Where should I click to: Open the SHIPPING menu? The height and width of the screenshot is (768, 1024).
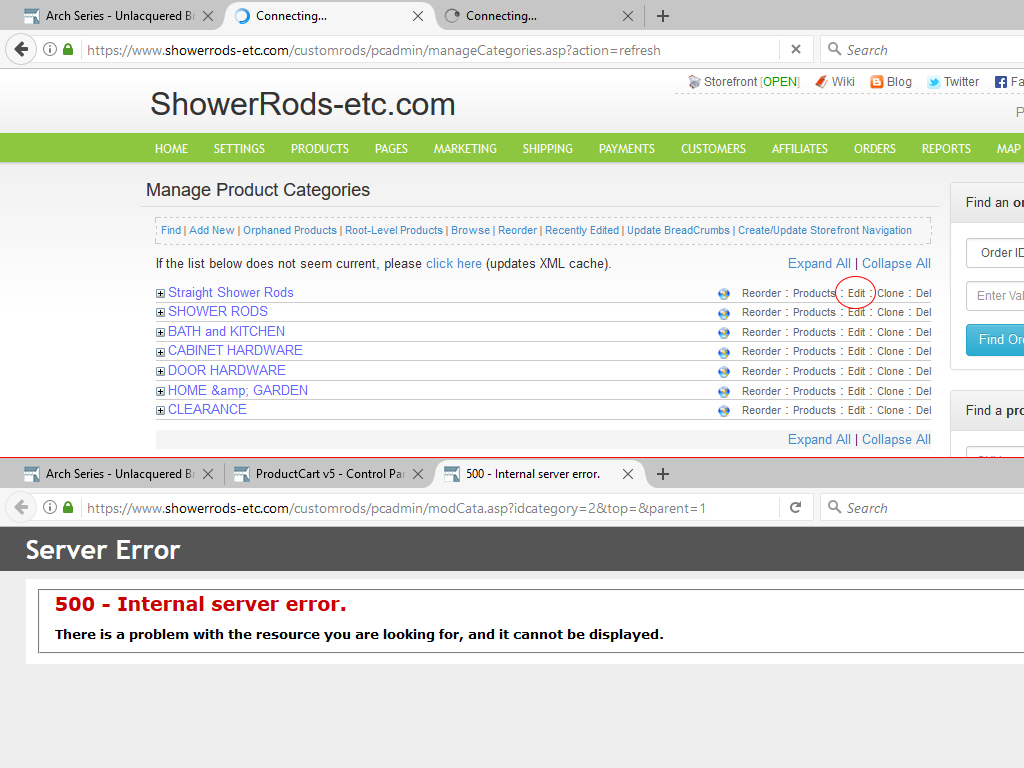(547, 149)
